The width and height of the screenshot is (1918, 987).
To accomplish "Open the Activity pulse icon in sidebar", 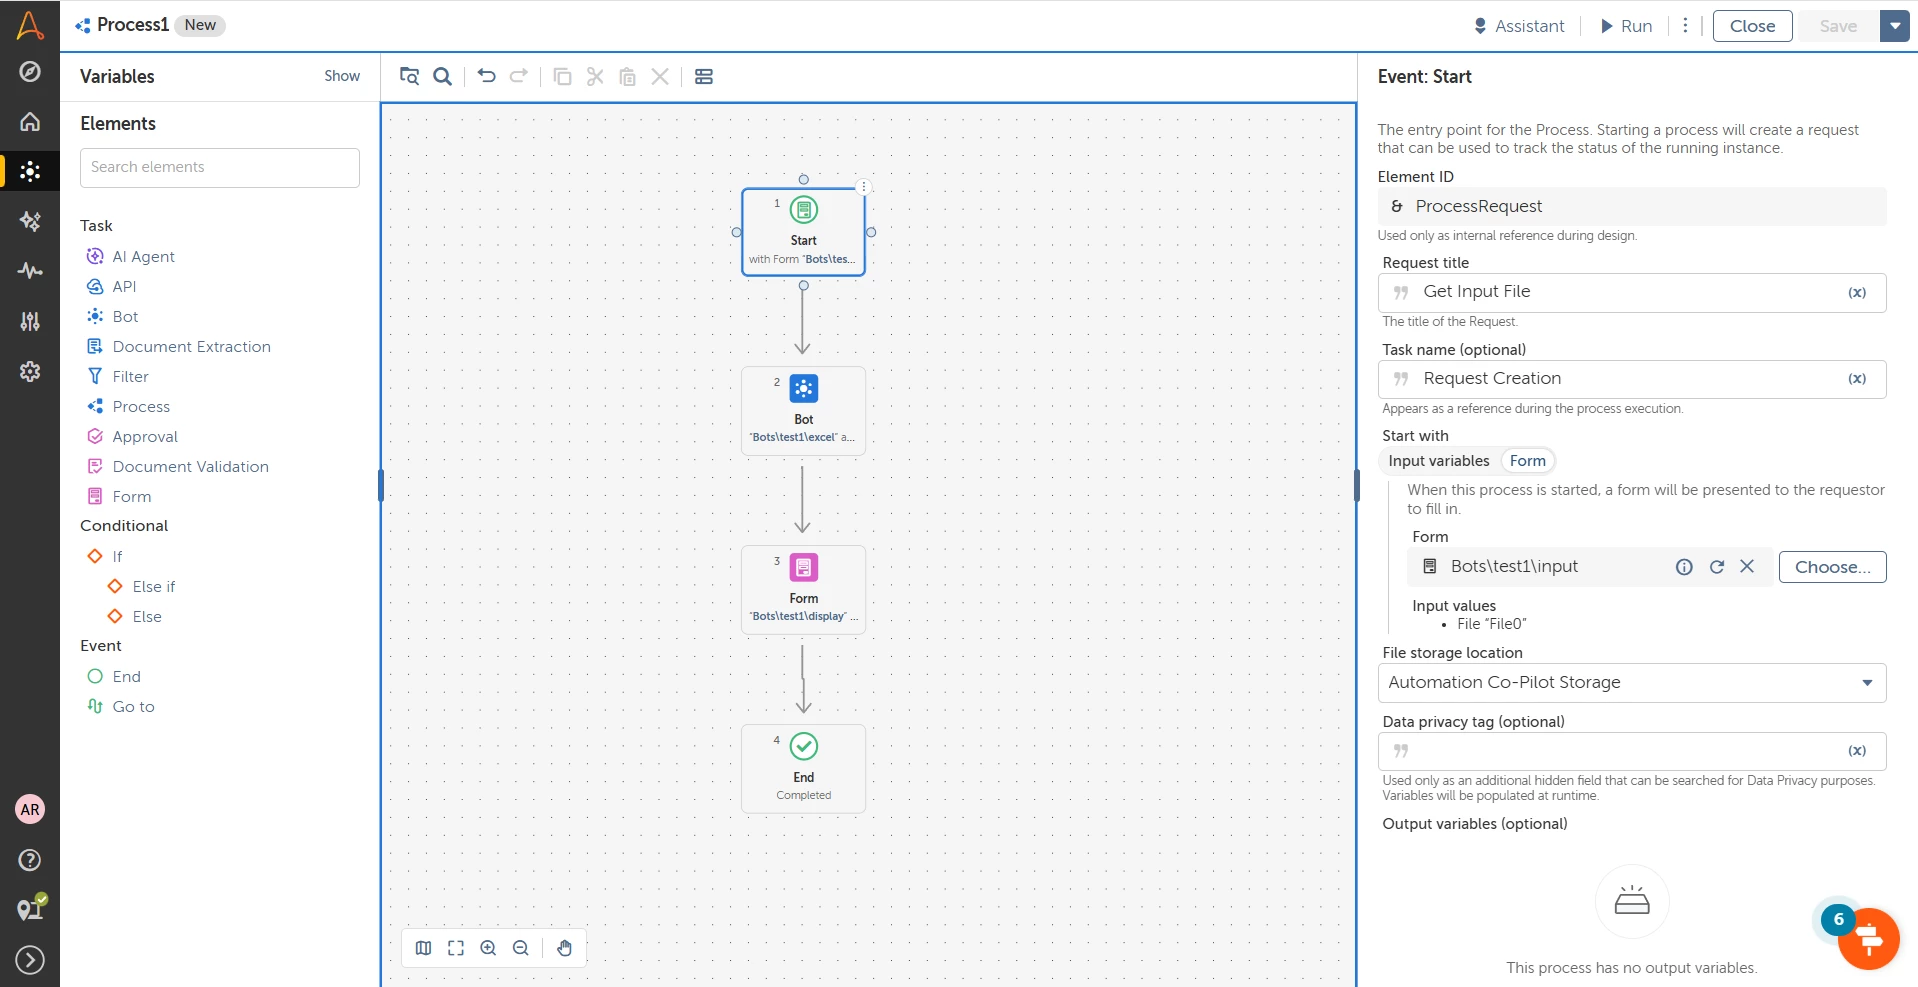I will tap(30, 271).
